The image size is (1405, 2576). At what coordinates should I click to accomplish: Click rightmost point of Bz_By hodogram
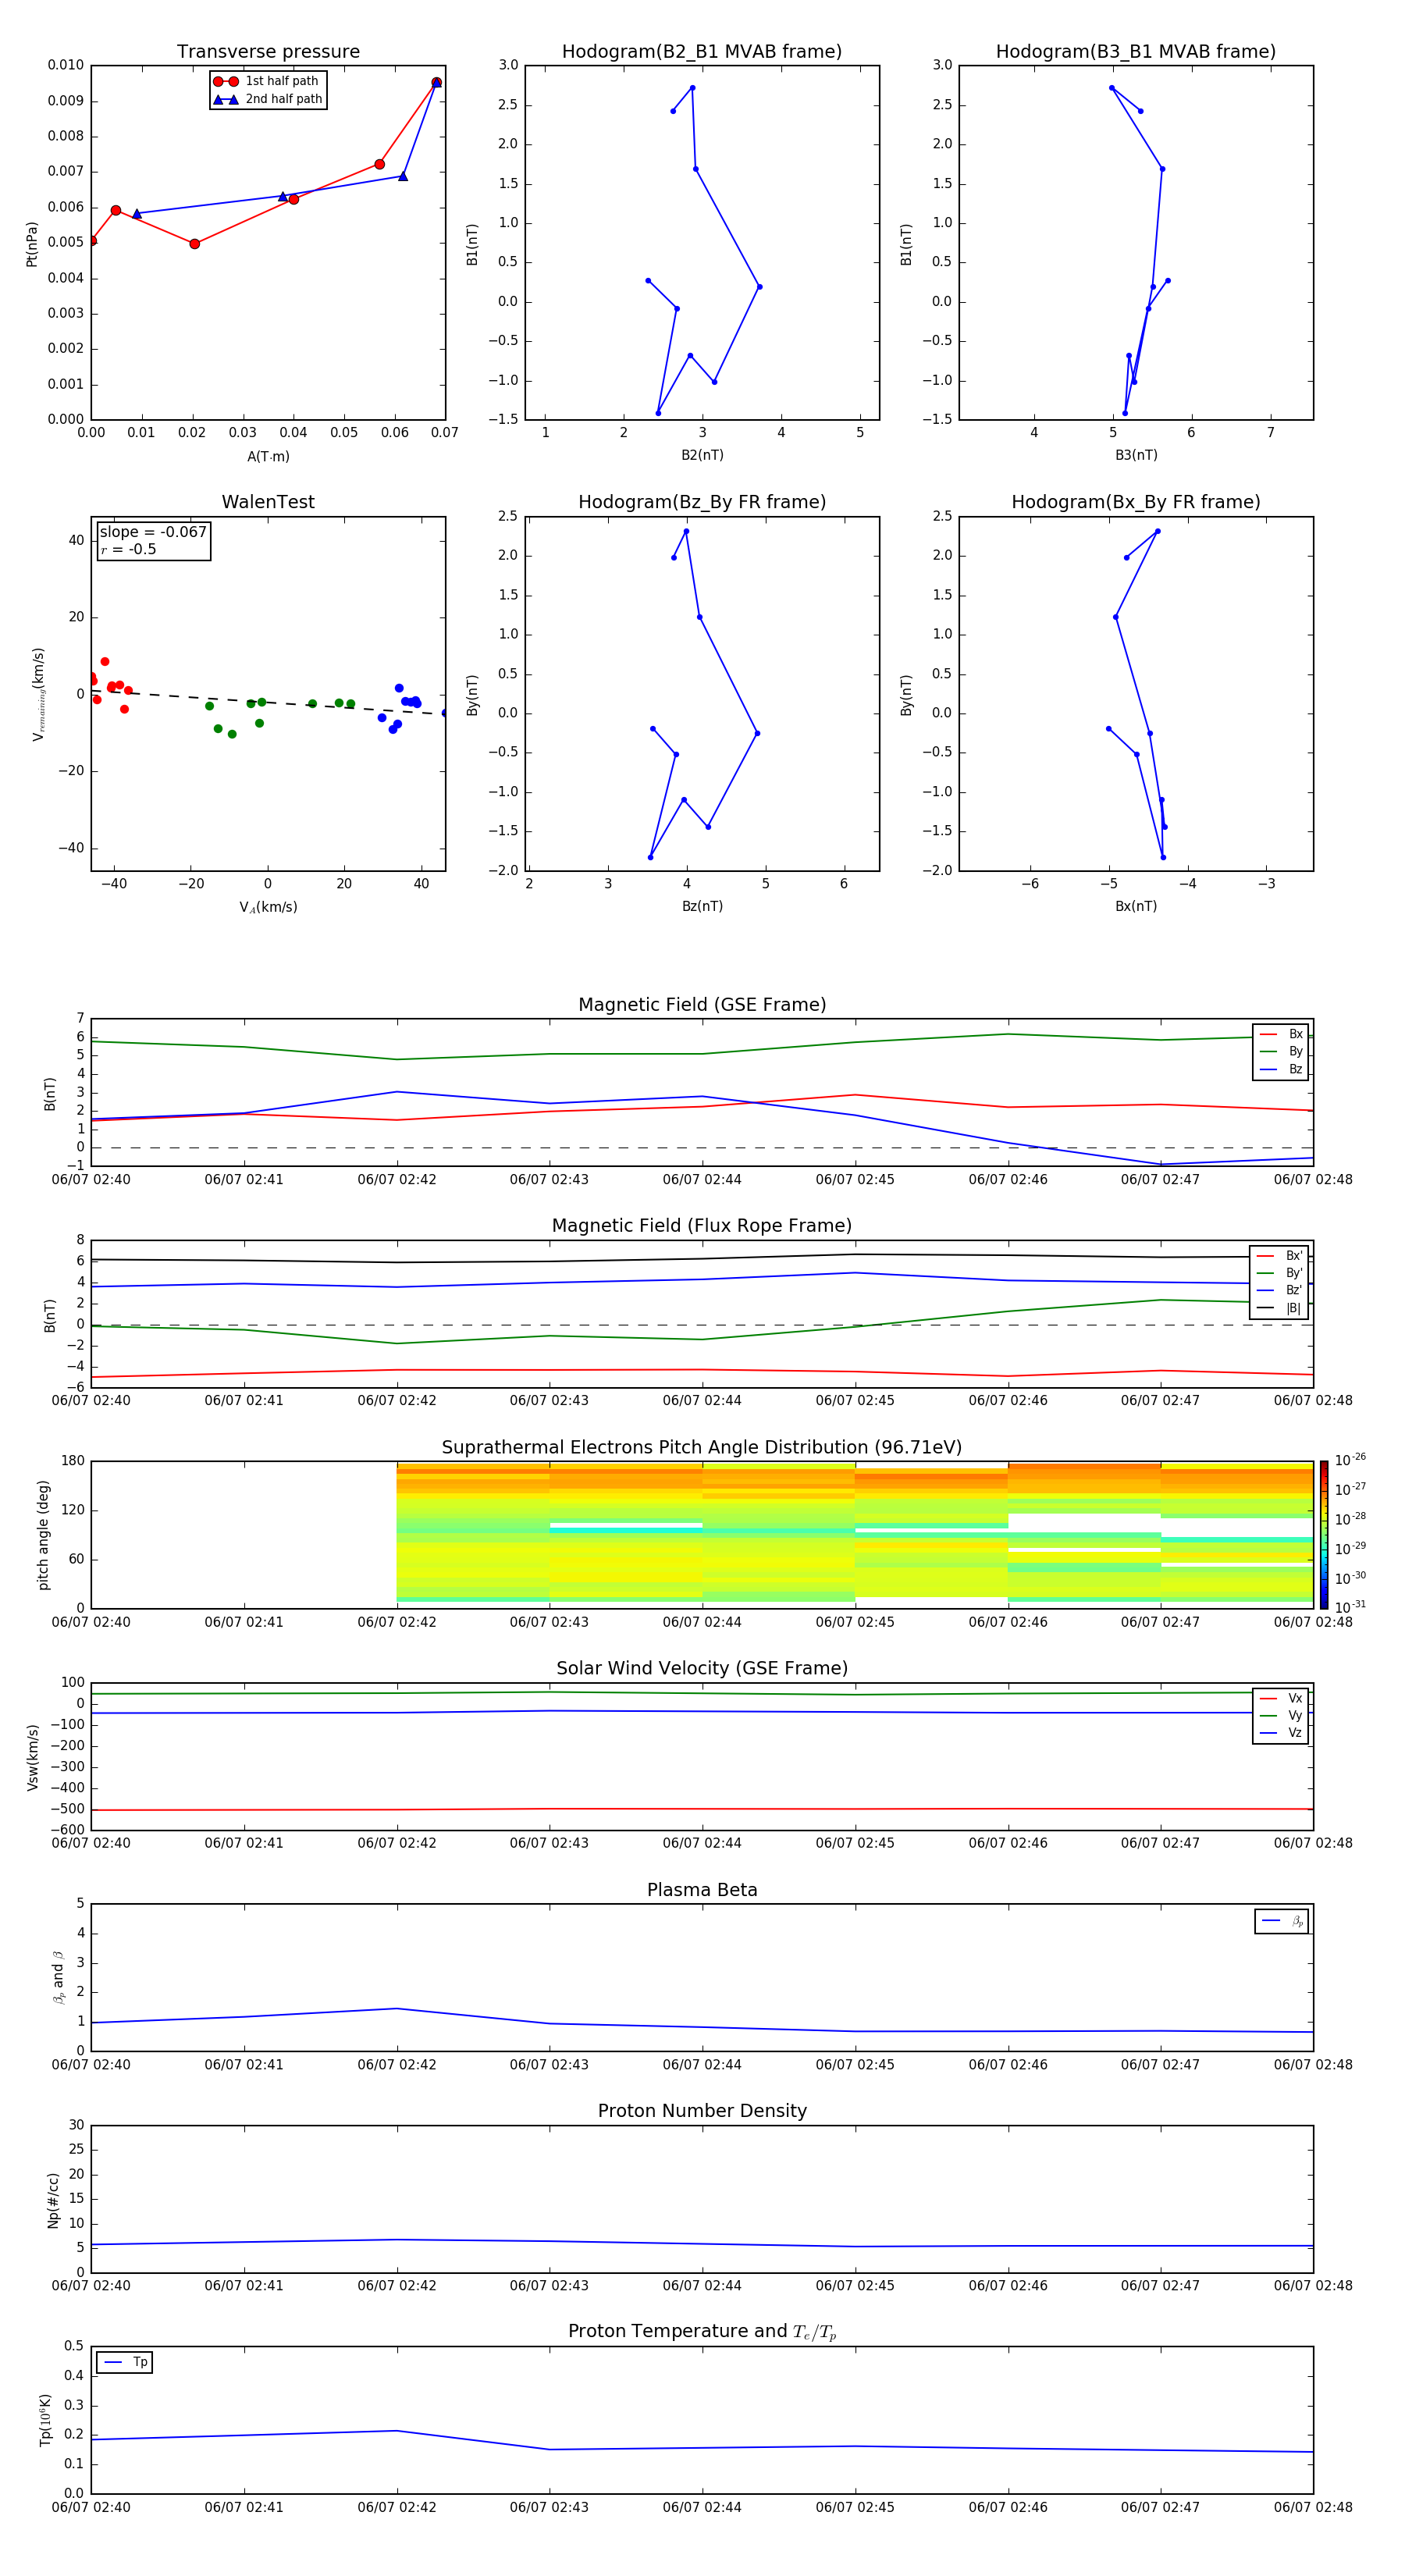pyautogui.click(x=757, y=733)
